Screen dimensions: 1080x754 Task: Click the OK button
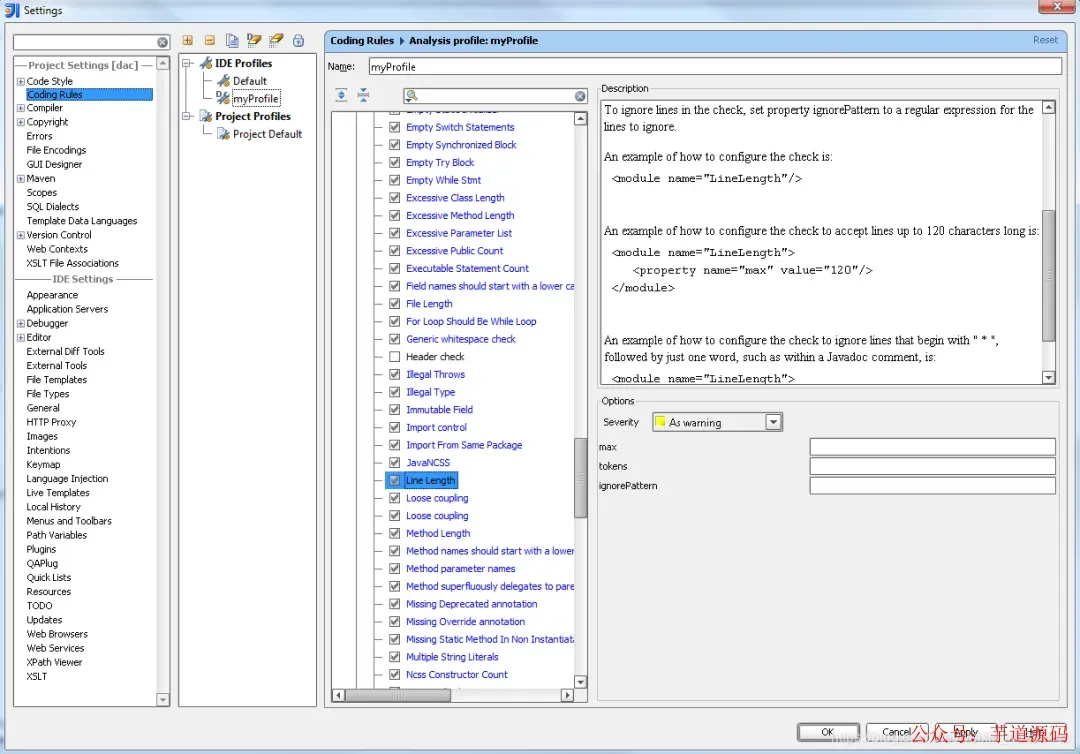pyautogui.click(x=828, y=733)
